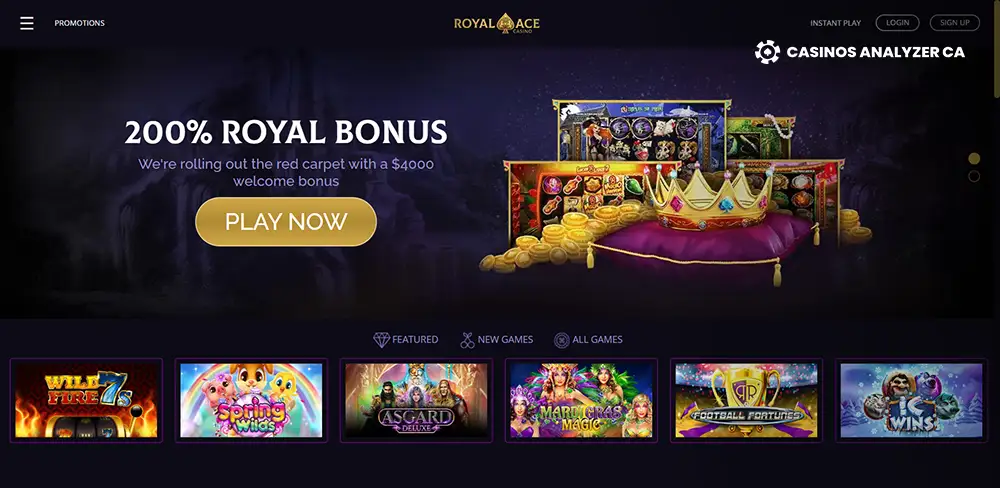Click the Sign Up button
This screenshot has width=1000, height=488.
[x=955, y=23]
